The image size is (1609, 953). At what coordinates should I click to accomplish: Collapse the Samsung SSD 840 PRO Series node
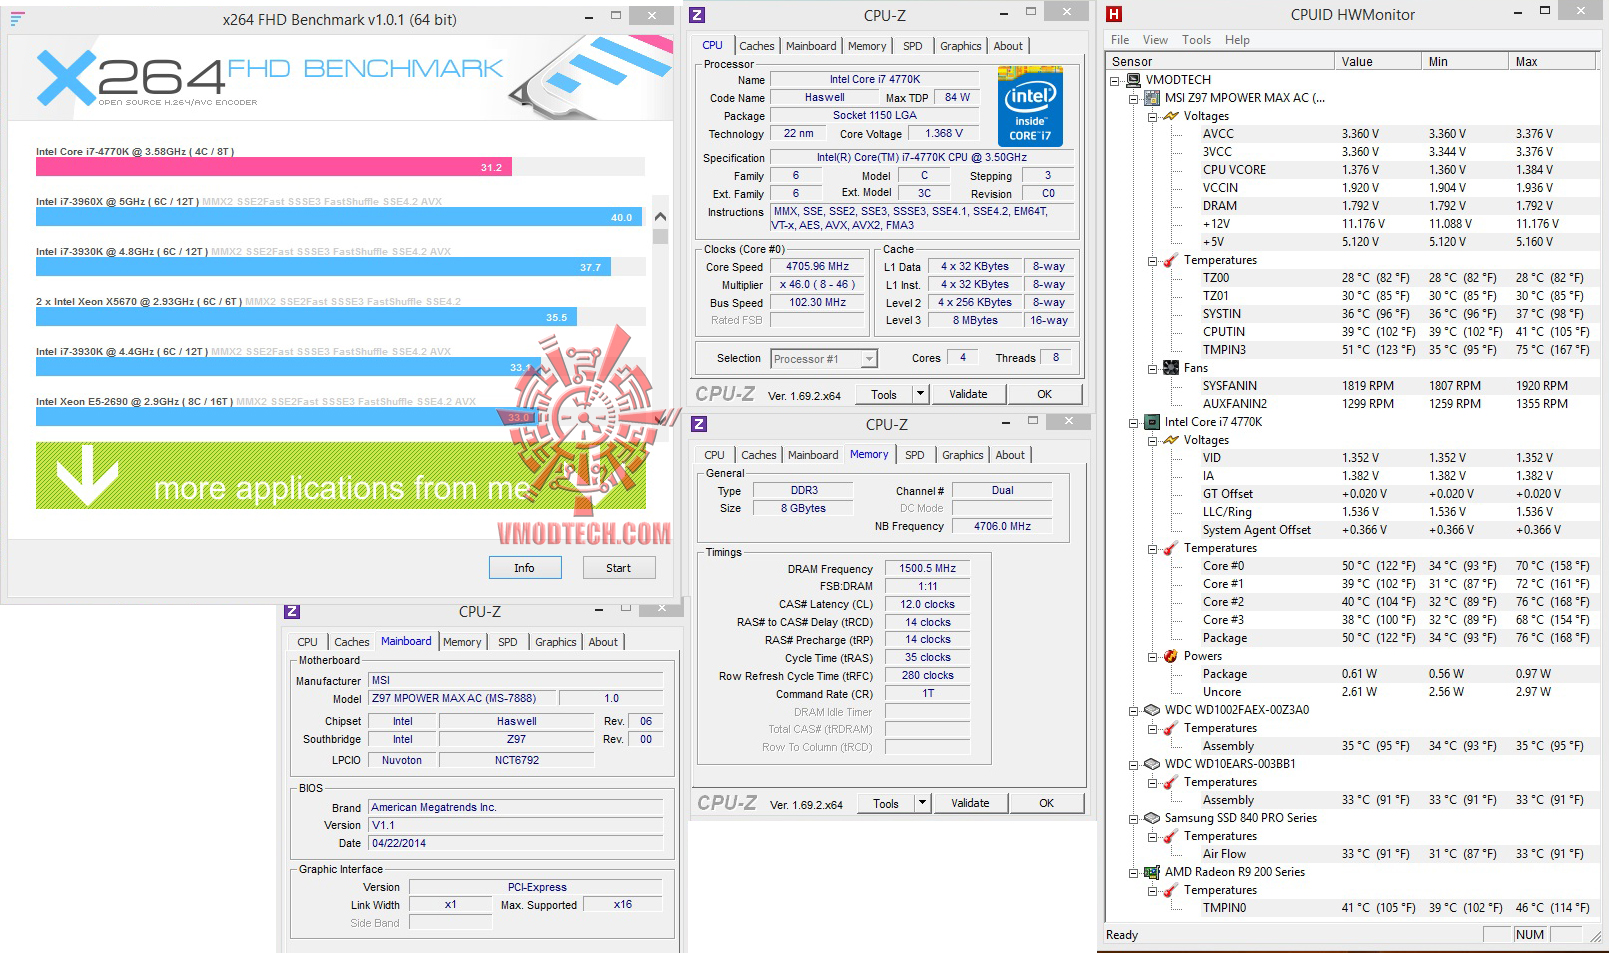point(1134,819)
